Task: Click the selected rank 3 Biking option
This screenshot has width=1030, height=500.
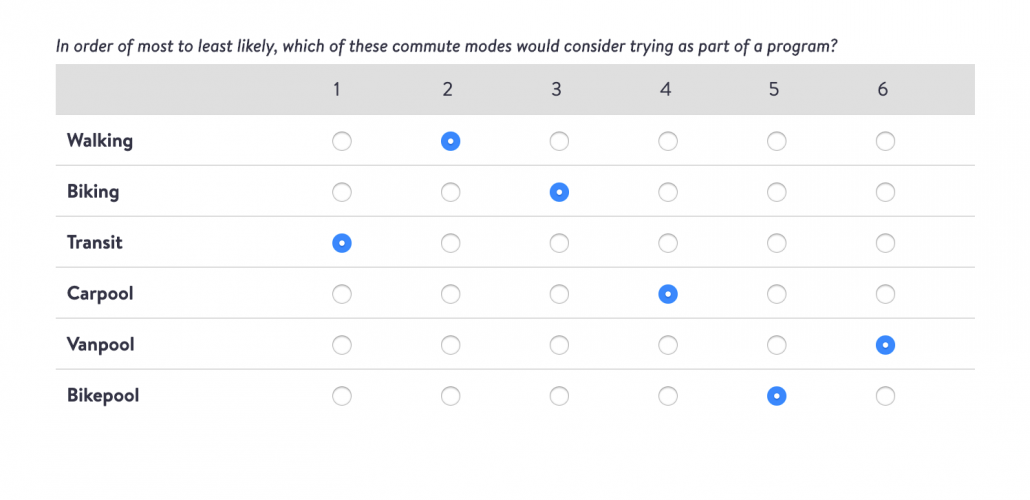Action: (559, 193)
